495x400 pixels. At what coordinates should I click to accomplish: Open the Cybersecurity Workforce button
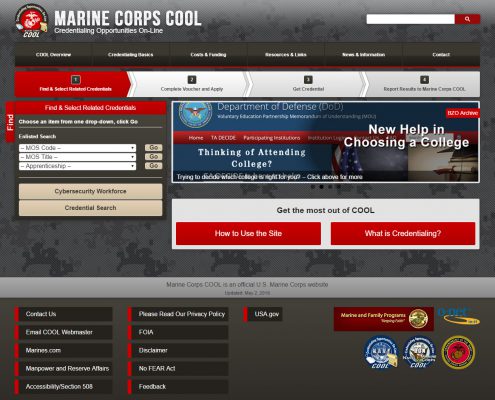90,191
